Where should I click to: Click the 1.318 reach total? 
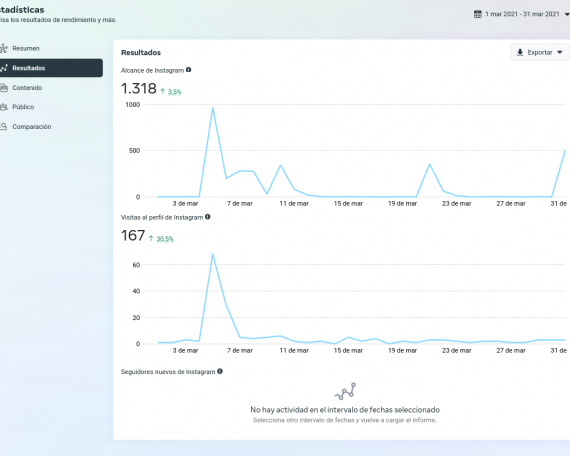point(139,88)
